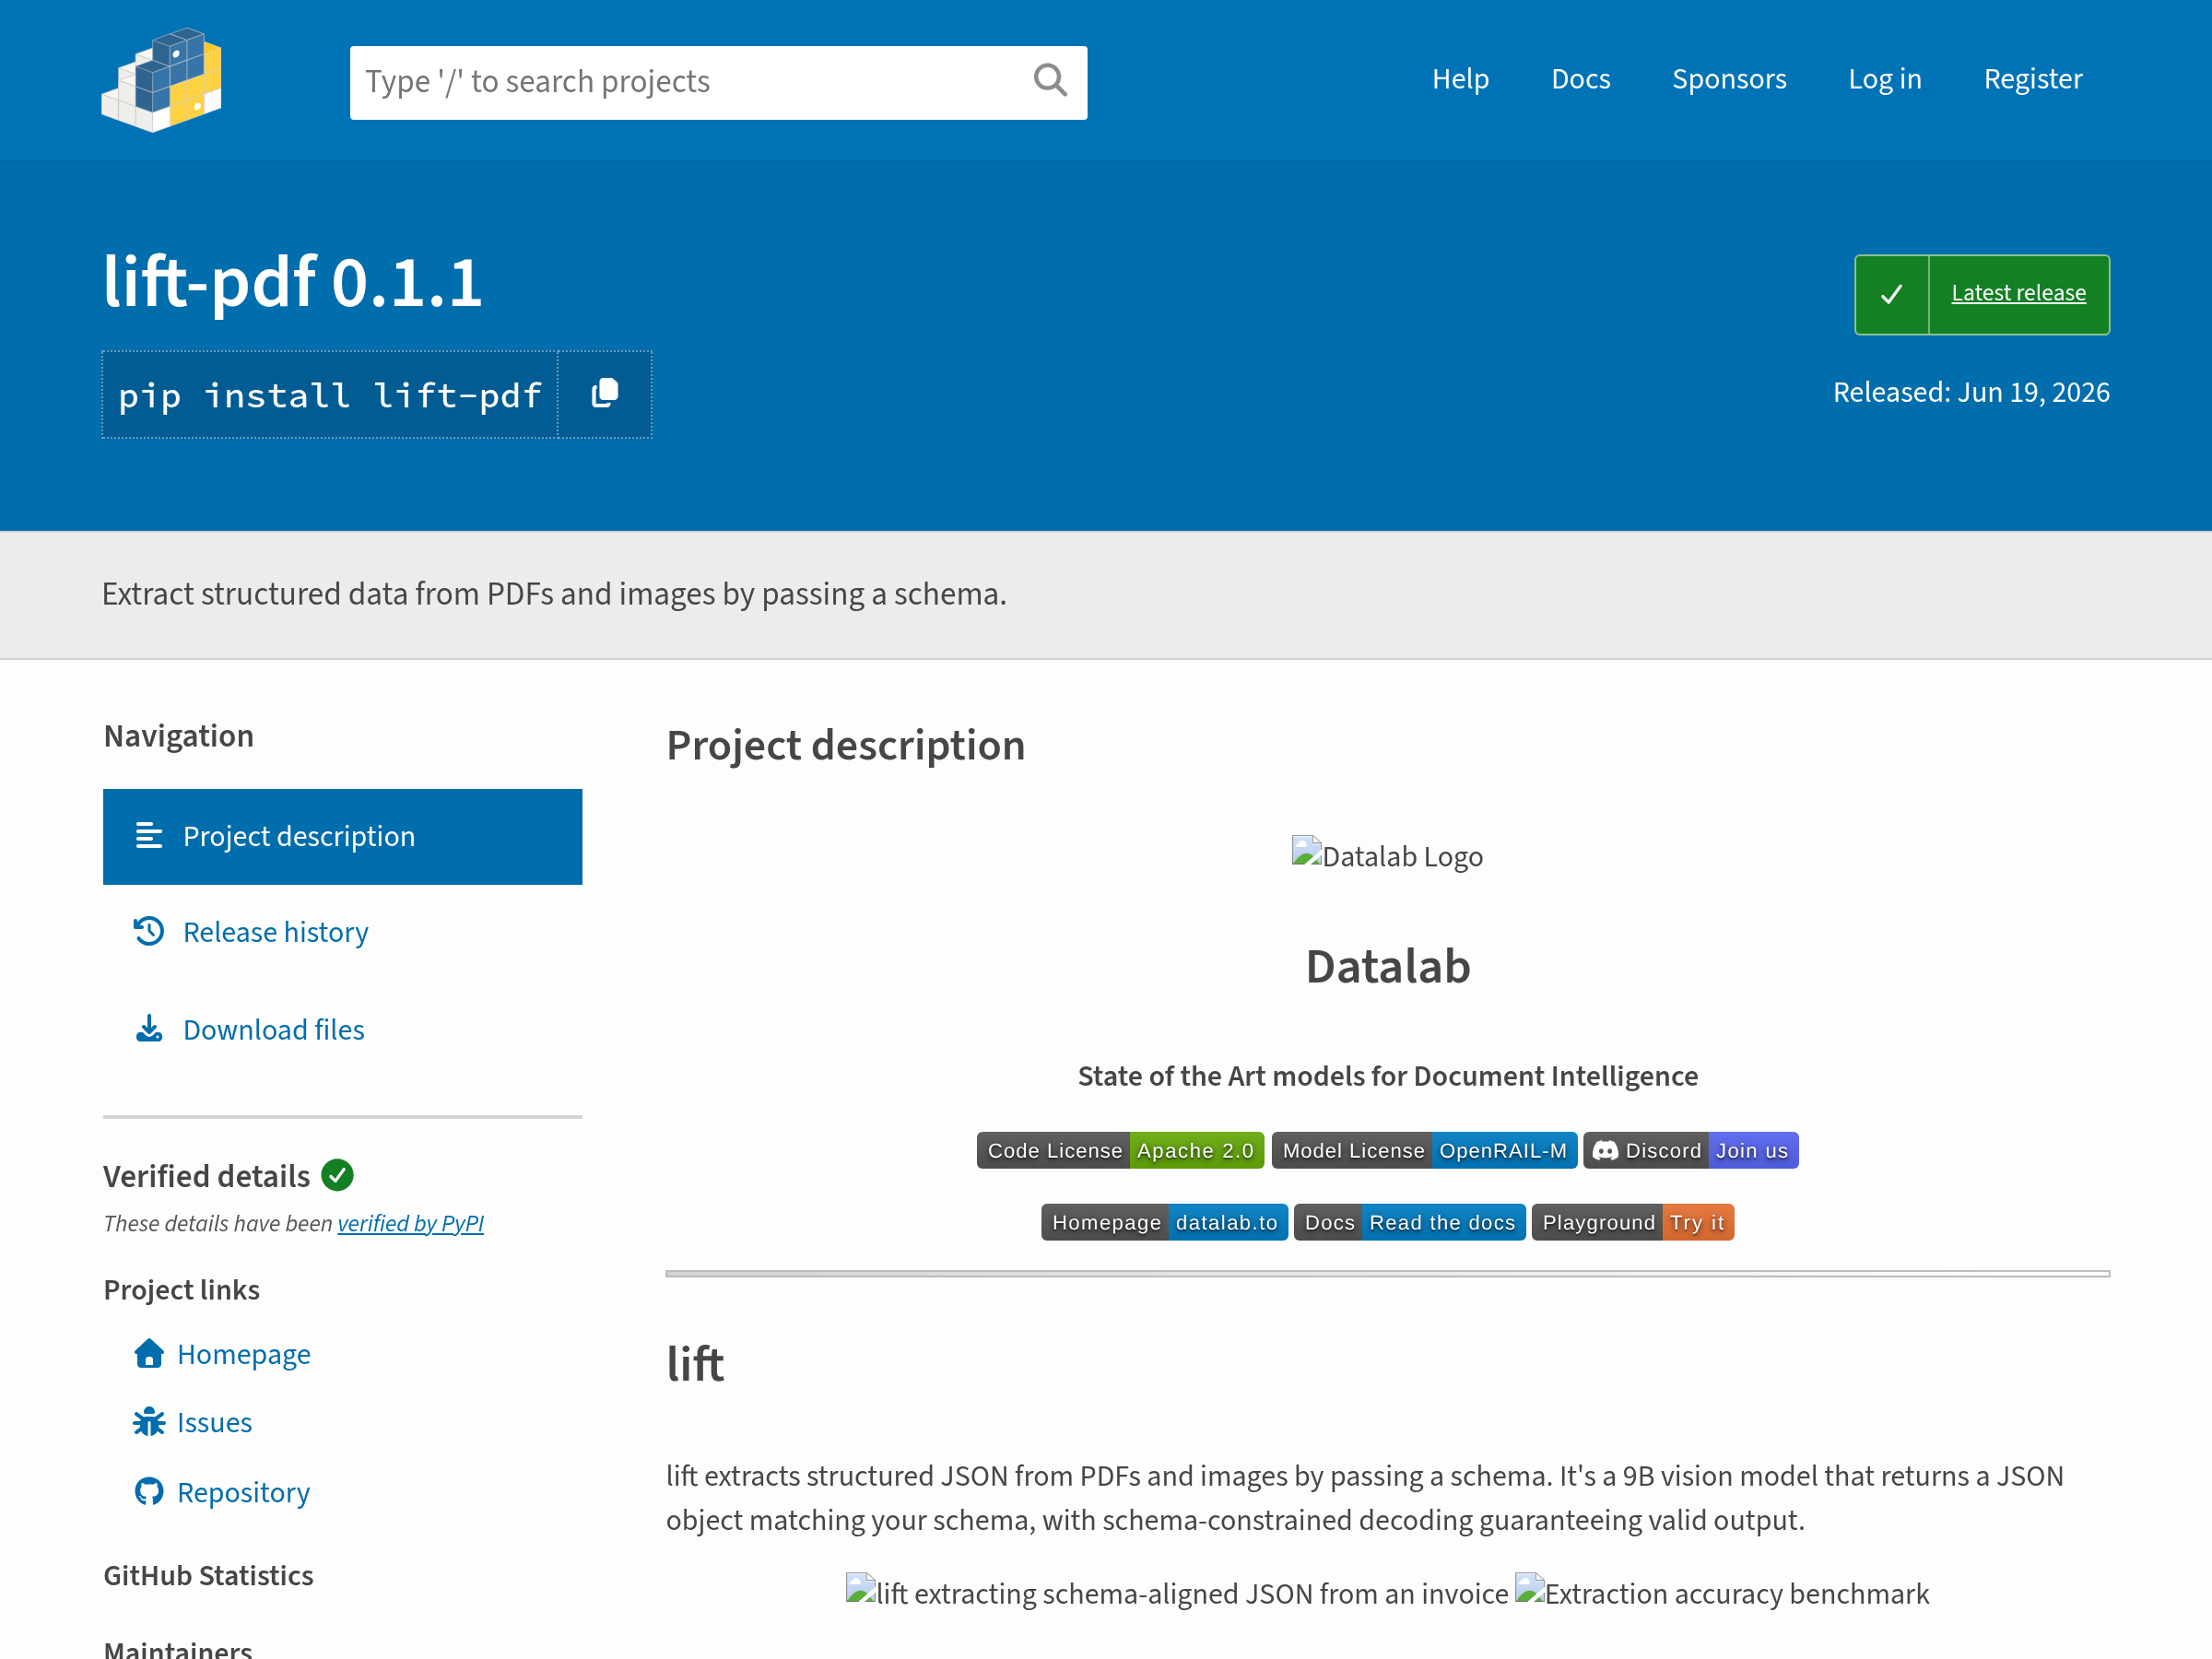Screen dimensions: 2212x1659
Task: Click the Issues bug icon
Action: (x=149, y=1421)
